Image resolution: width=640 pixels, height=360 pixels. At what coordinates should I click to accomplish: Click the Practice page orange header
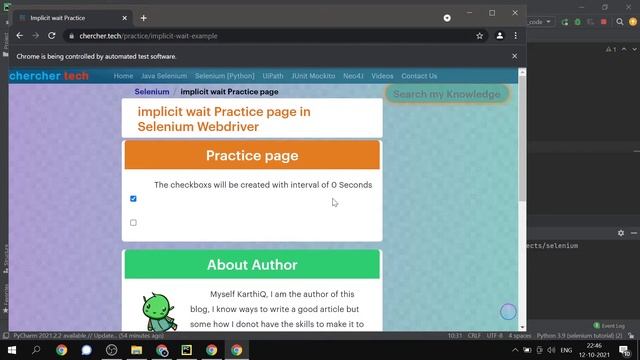click(x=252, y=155)
